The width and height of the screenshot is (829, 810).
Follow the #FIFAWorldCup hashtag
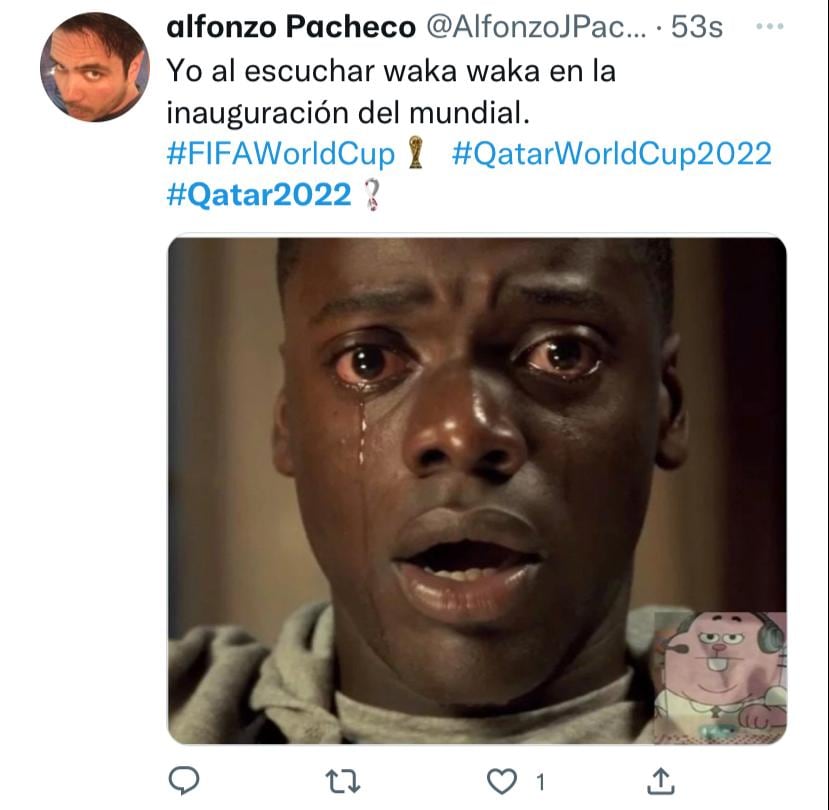281,154
